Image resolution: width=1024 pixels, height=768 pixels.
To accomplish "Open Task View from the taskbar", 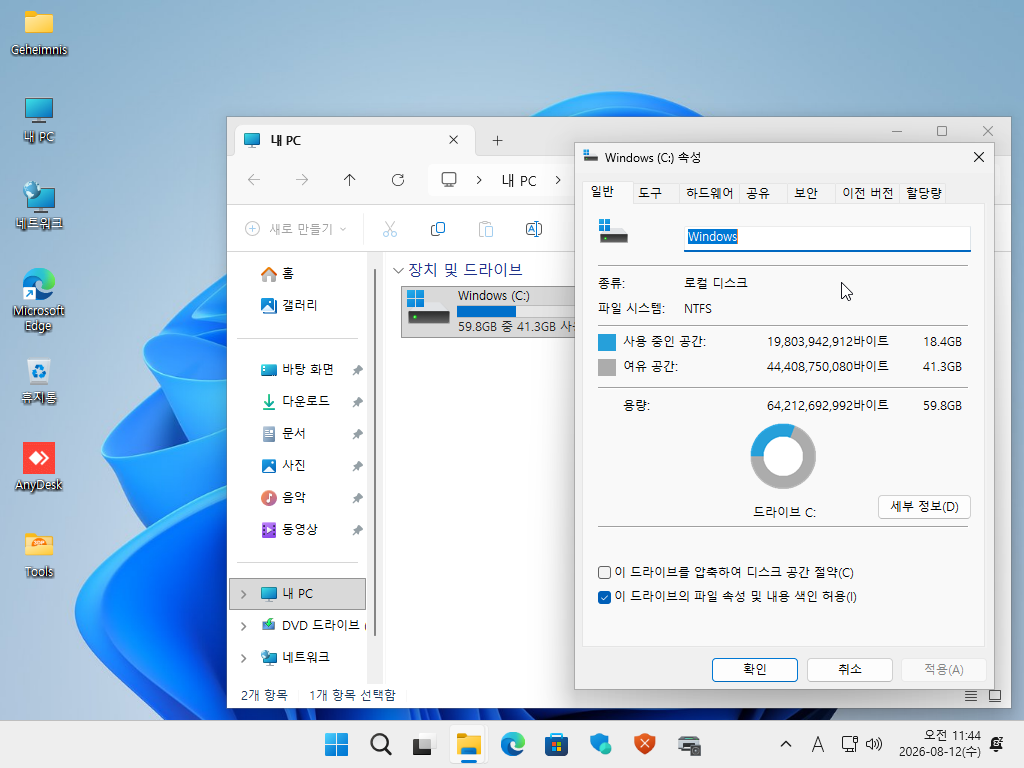I will pos(424,744).
